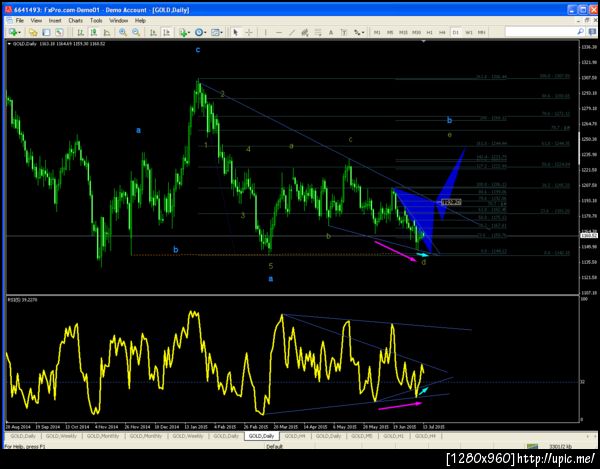Expand the new chart dropdown arrow
The height and width of the screenshot is (469, 600).
(20, 33)
